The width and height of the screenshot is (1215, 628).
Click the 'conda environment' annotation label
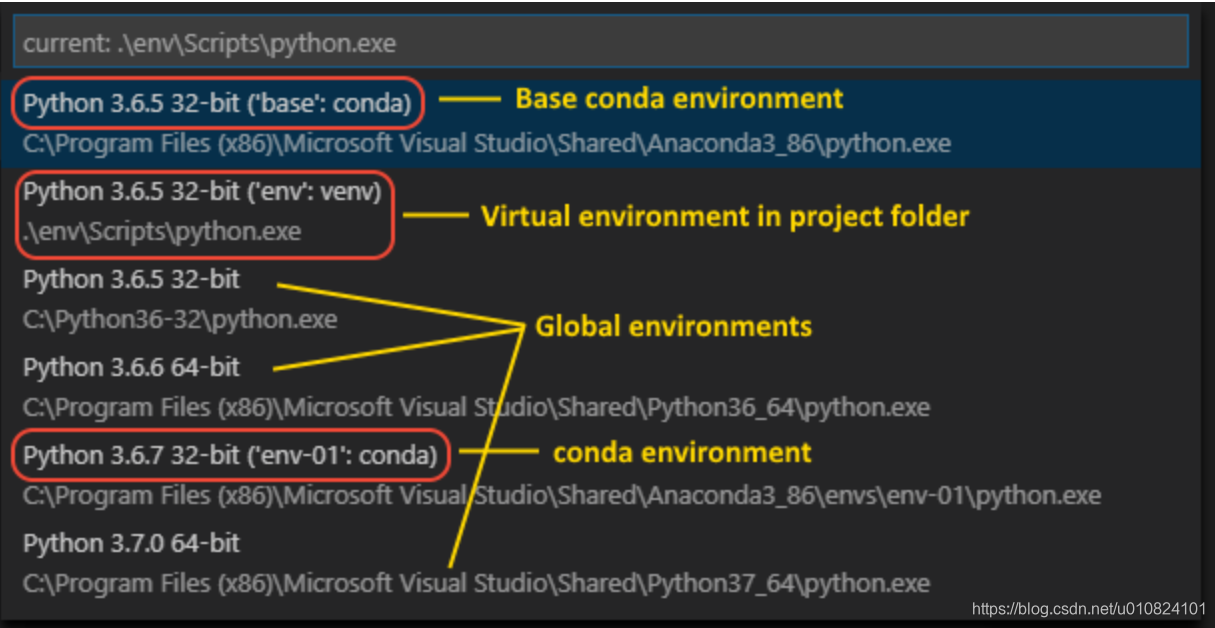681,453
